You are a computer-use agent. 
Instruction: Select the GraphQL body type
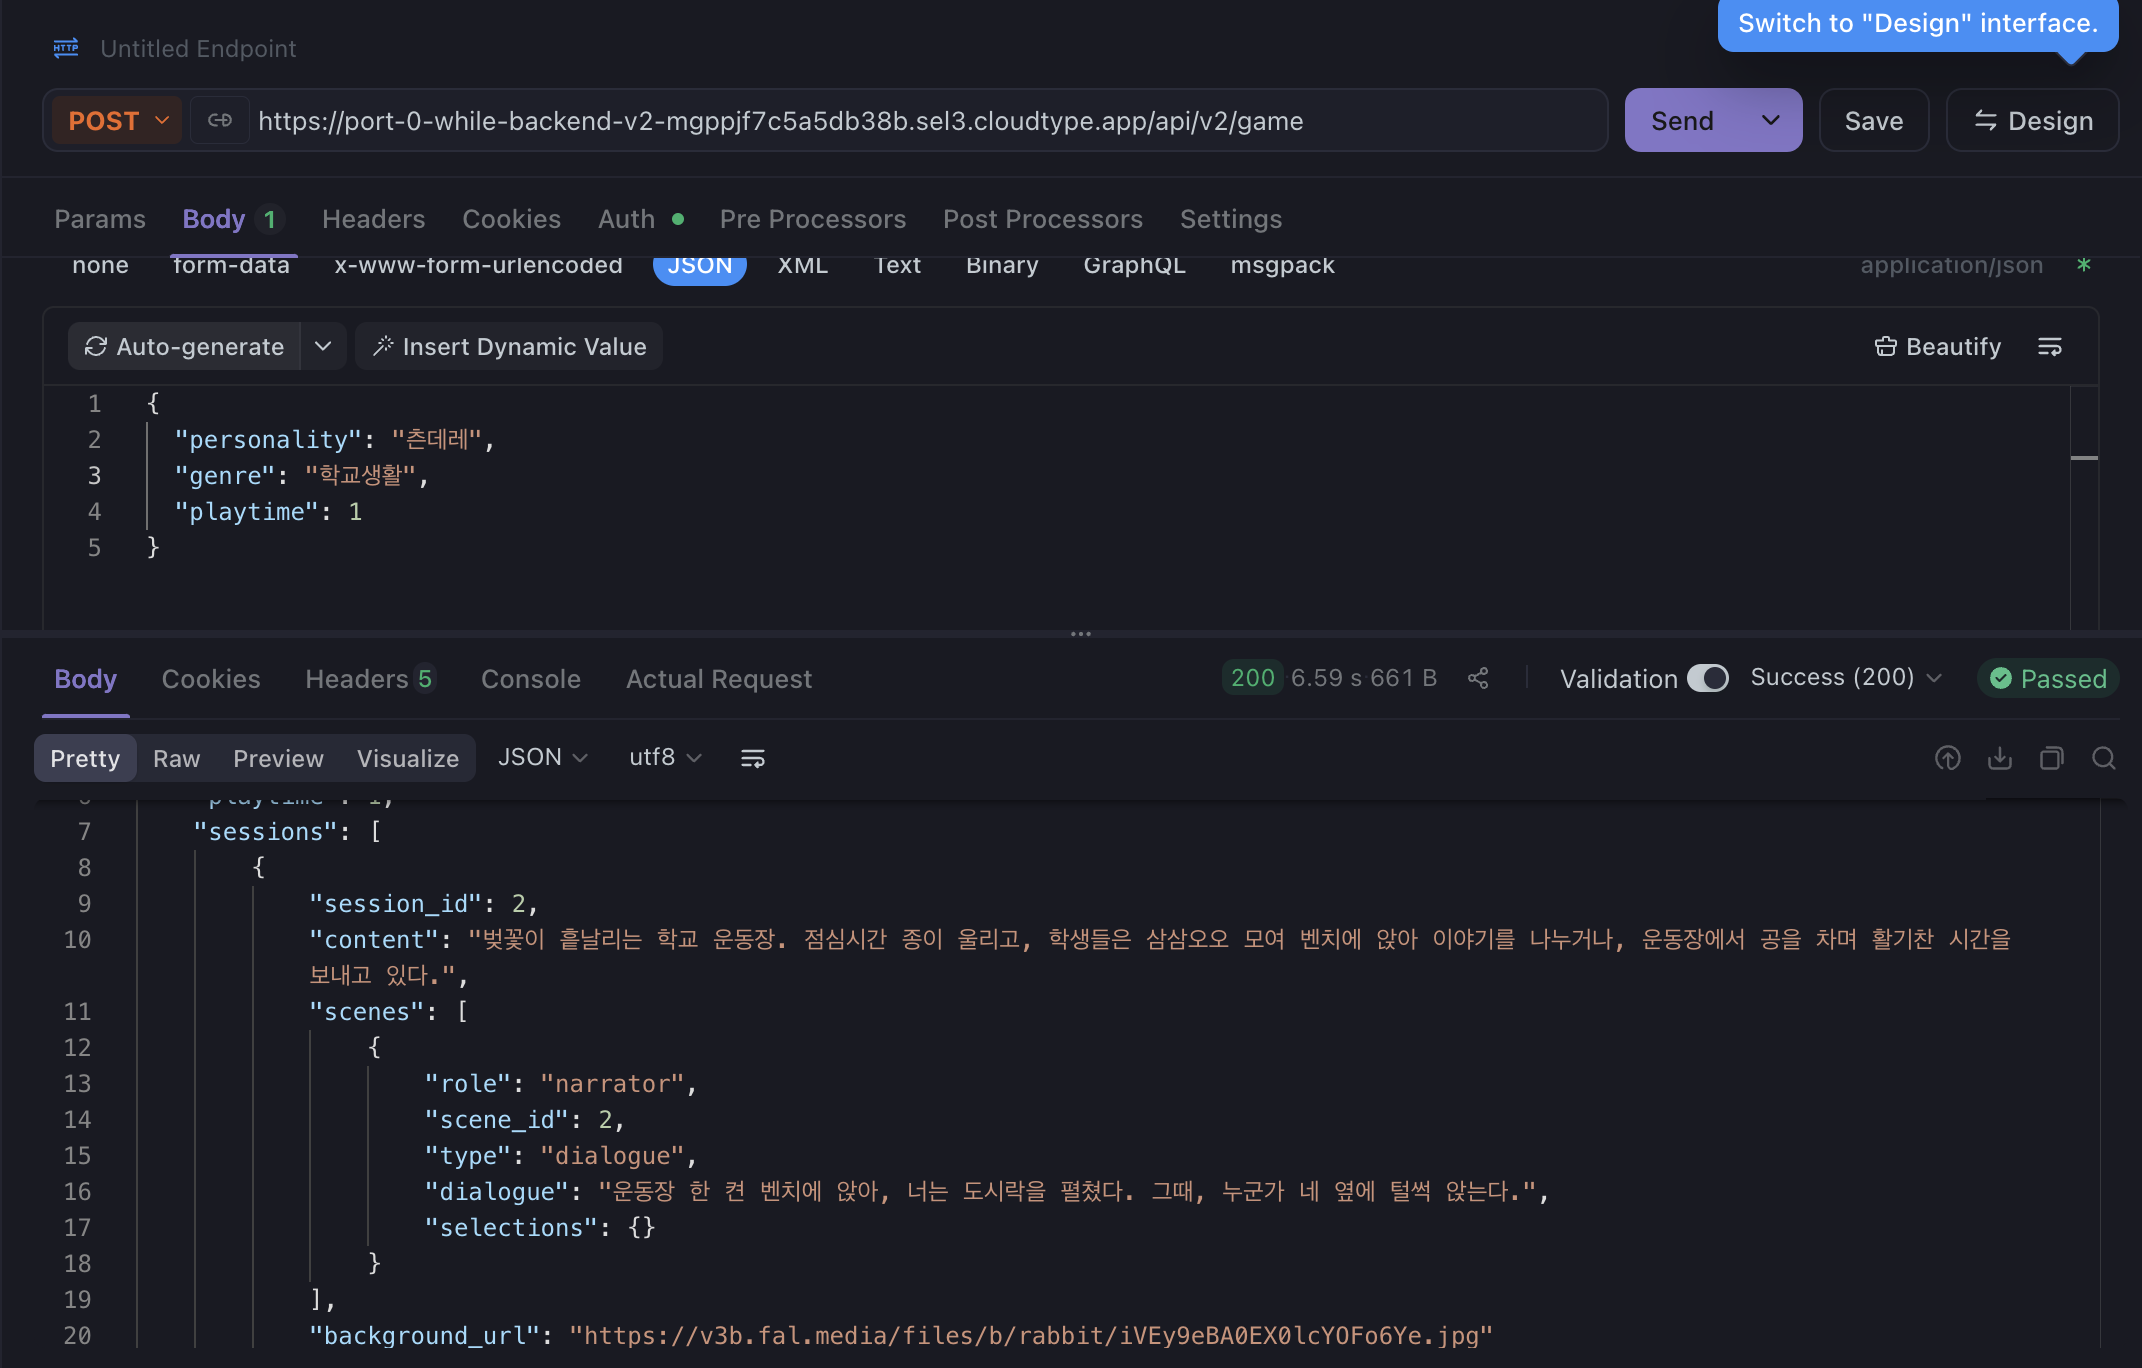pos(1134,267)
